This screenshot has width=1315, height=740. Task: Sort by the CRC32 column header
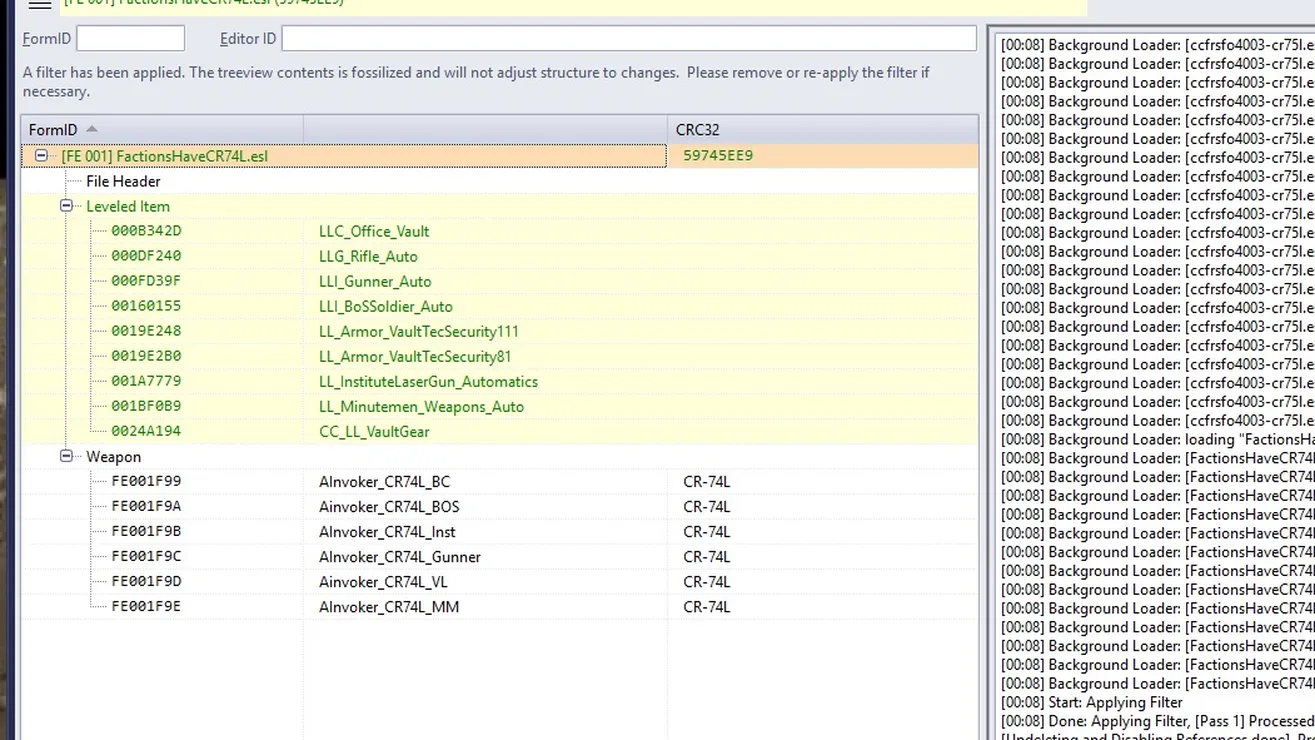pos(822,130)
